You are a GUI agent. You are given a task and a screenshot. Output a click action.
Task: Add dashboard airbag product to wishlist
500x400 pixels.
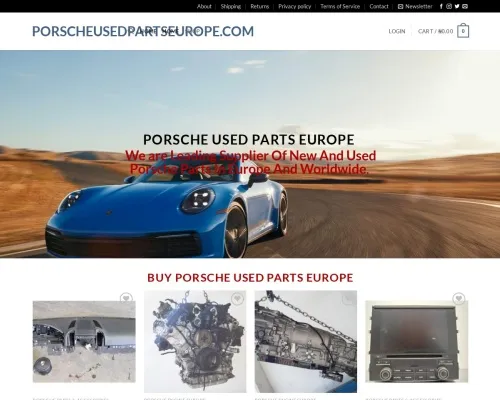click(x=126, y=298)
